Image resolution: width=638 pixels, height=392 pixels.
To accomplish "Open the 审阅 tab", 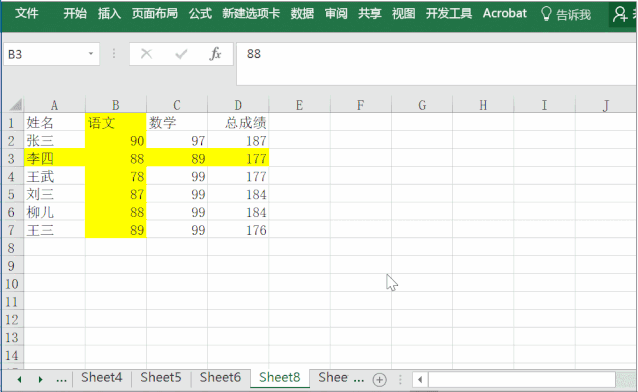I will (x=336, y=13).
